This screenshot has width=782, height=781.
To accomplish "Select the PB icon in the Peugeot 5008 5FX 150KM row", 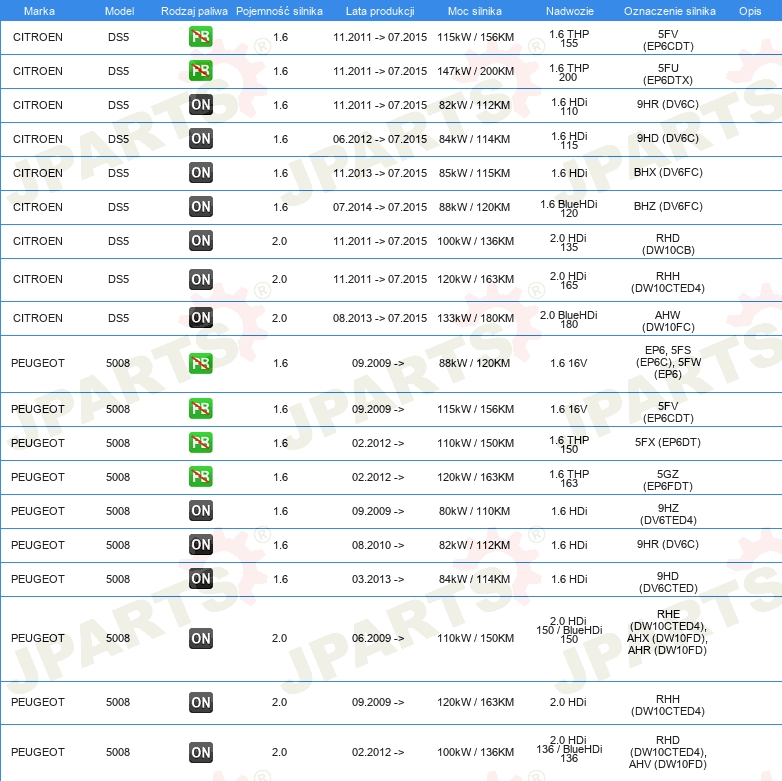I will tap(201, 443).
